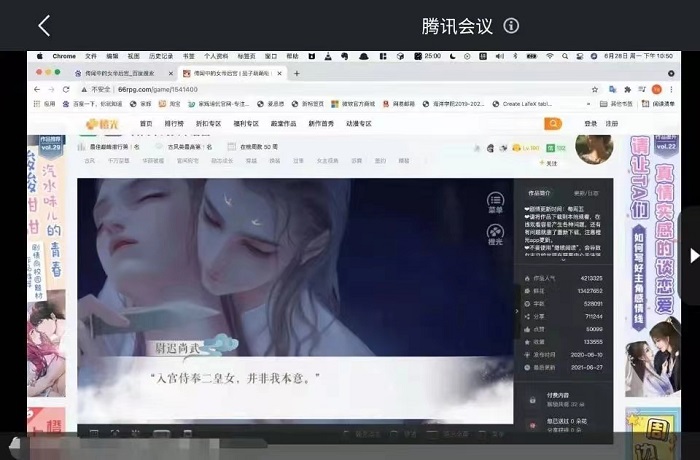This screenshot has width=700, height=460.
Task: Open a new Chrome tab
Action: (296, 73)
